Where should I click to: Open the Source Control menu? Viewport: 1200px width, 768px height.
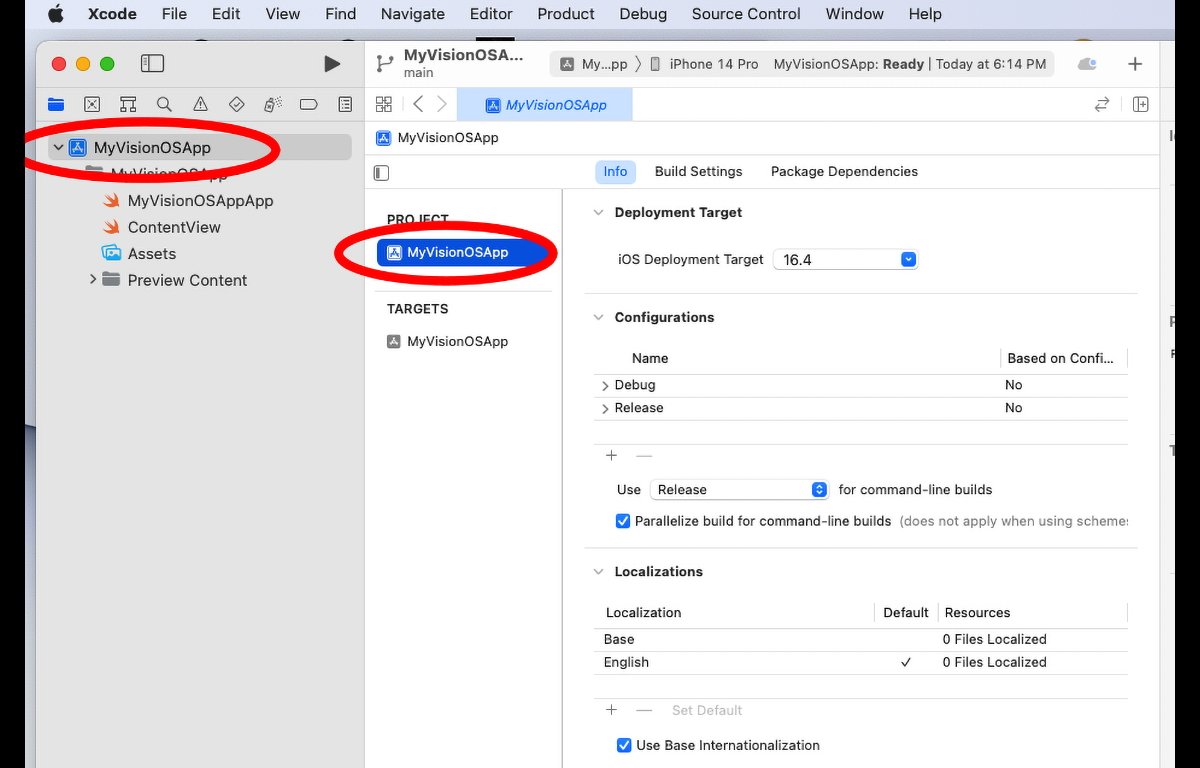[746, 14]
